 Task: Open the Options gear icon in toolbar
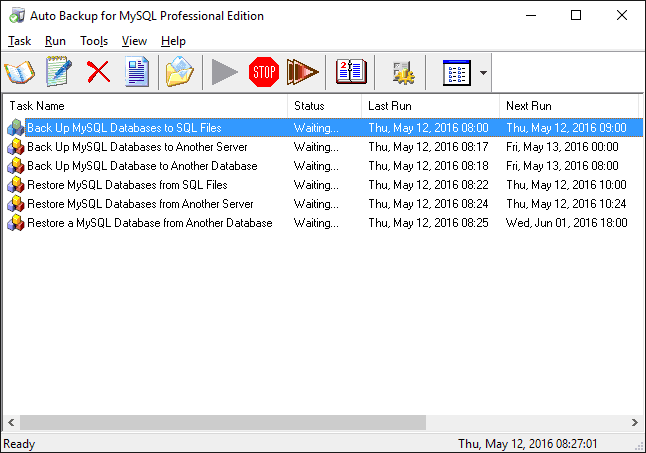(403, 72)
